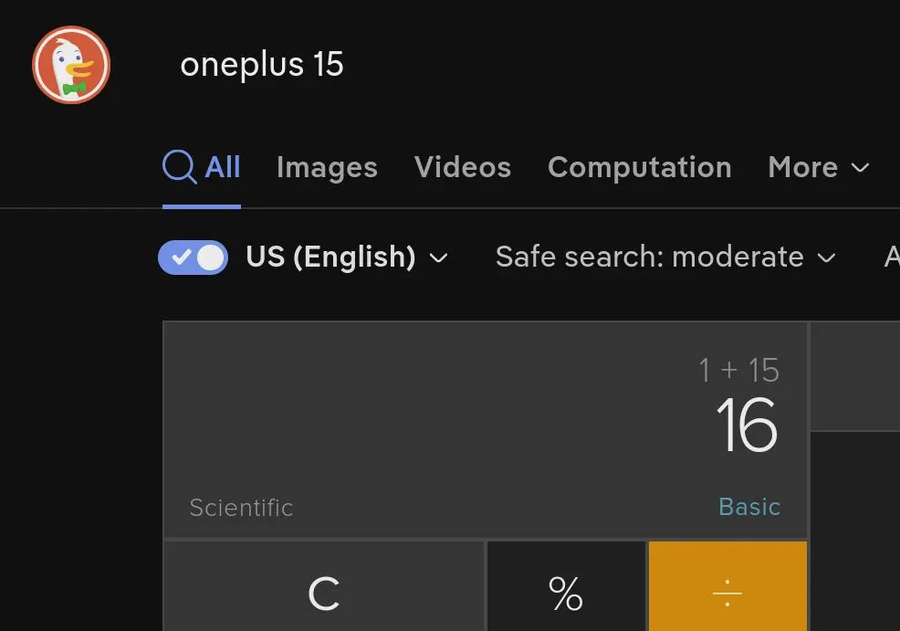Click the calculator result 16
The image size is (900, 631).
746,427
